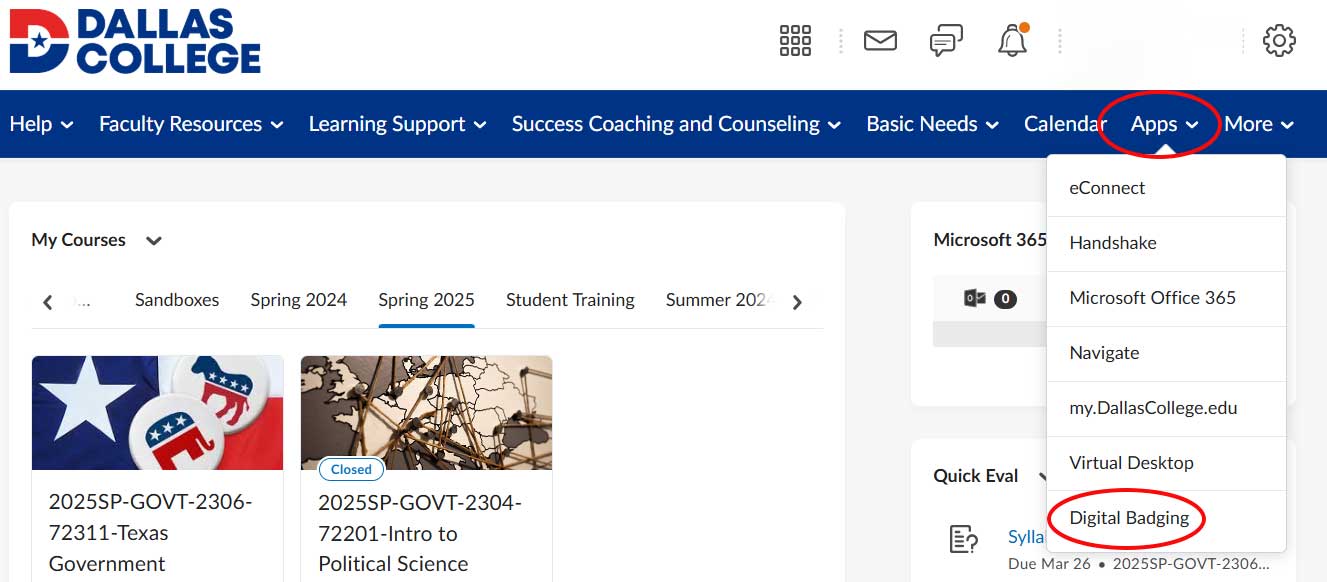Image resolution: width=1327 pixels, height=582 pixels.
Task: Click the Closed badge on Intro to Political Science
Action: click(x=350, y=469)
